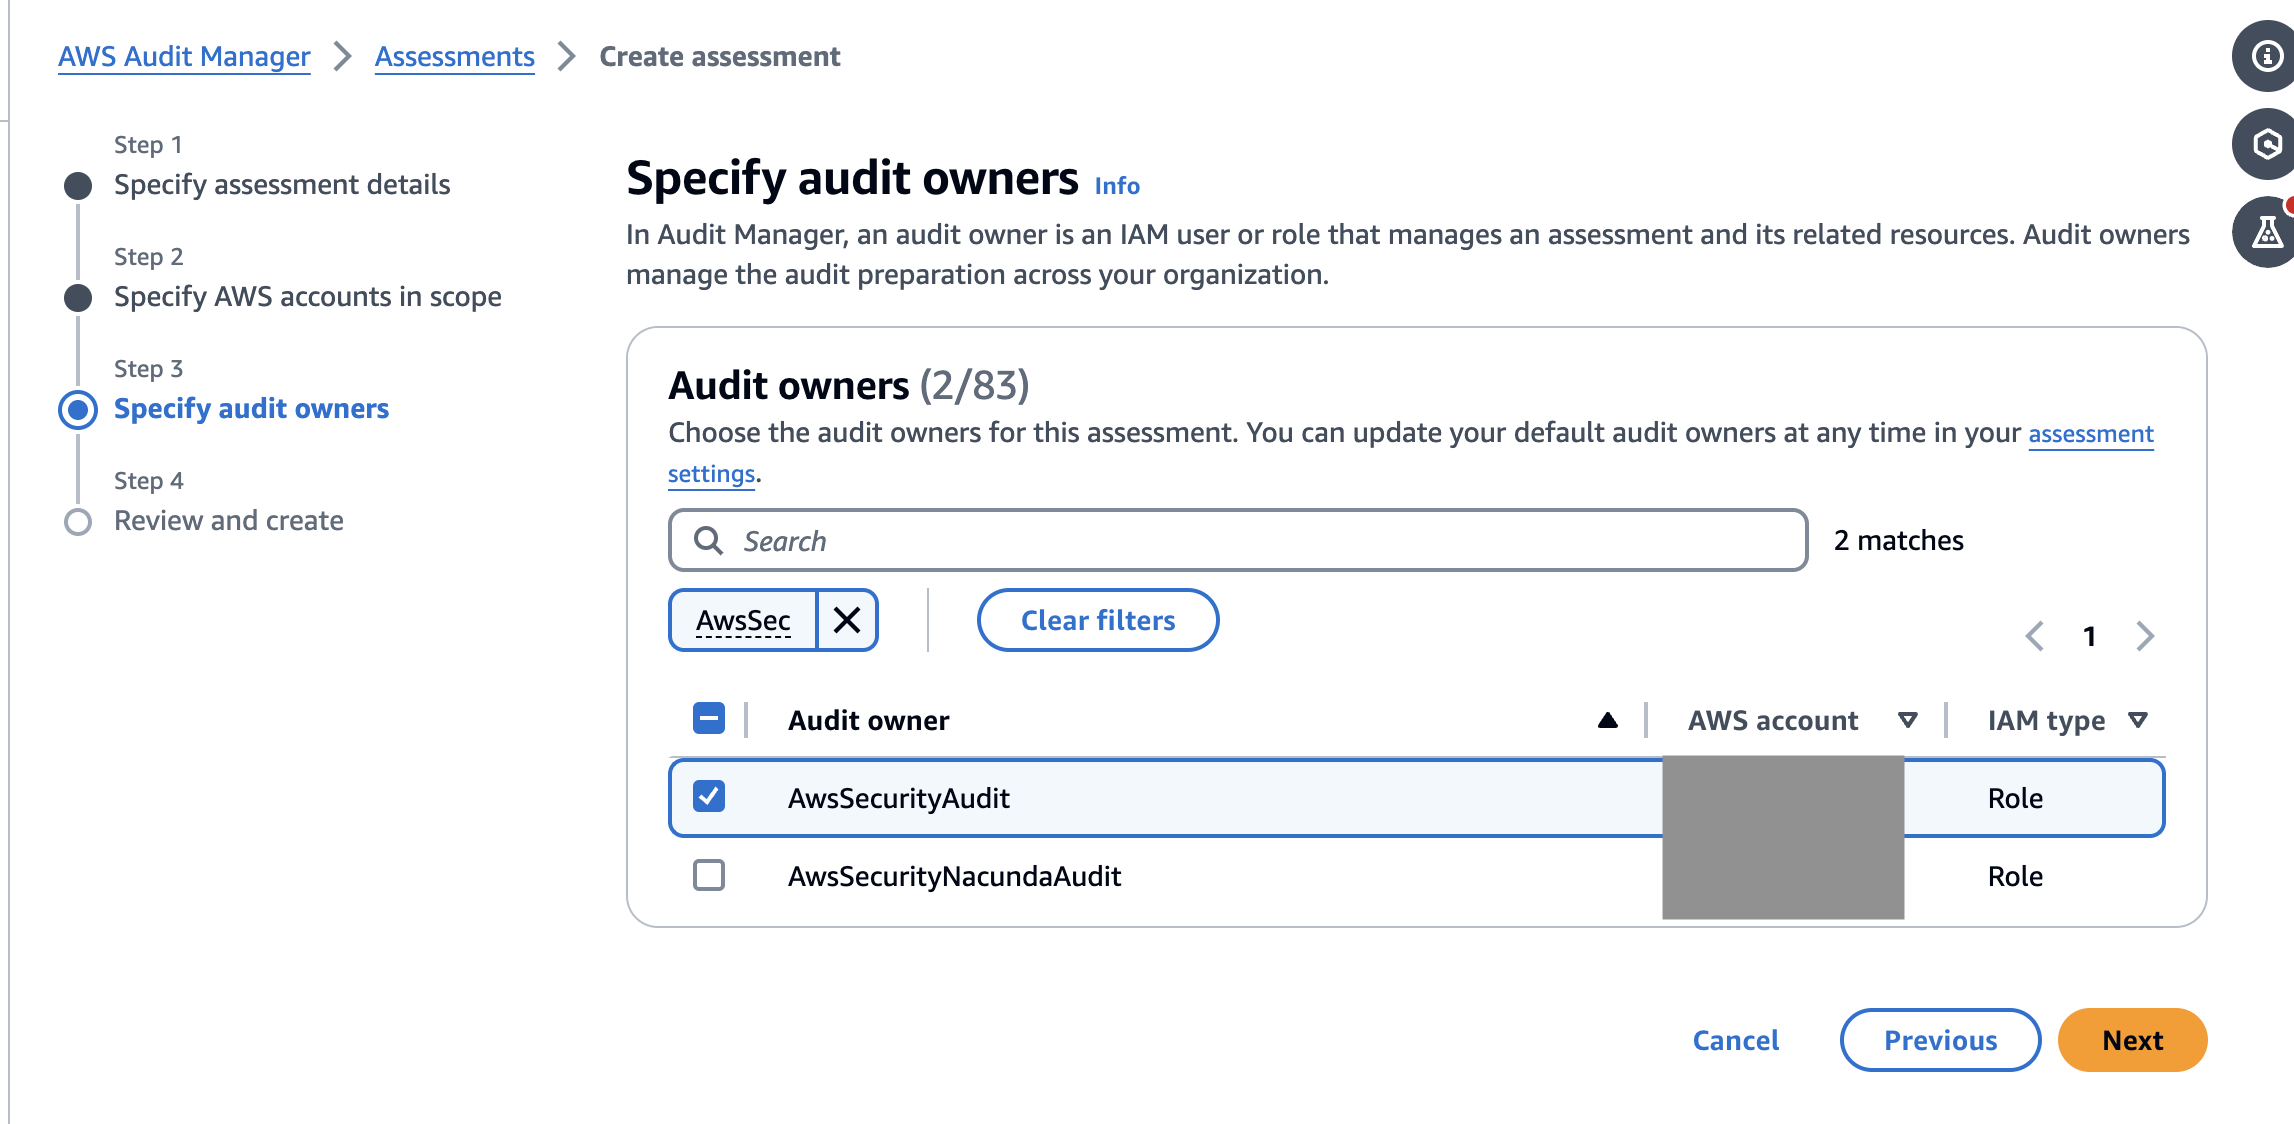Click the AWS account column header
Viewport: 2294px width, 1124px height.
point(1773,720)
